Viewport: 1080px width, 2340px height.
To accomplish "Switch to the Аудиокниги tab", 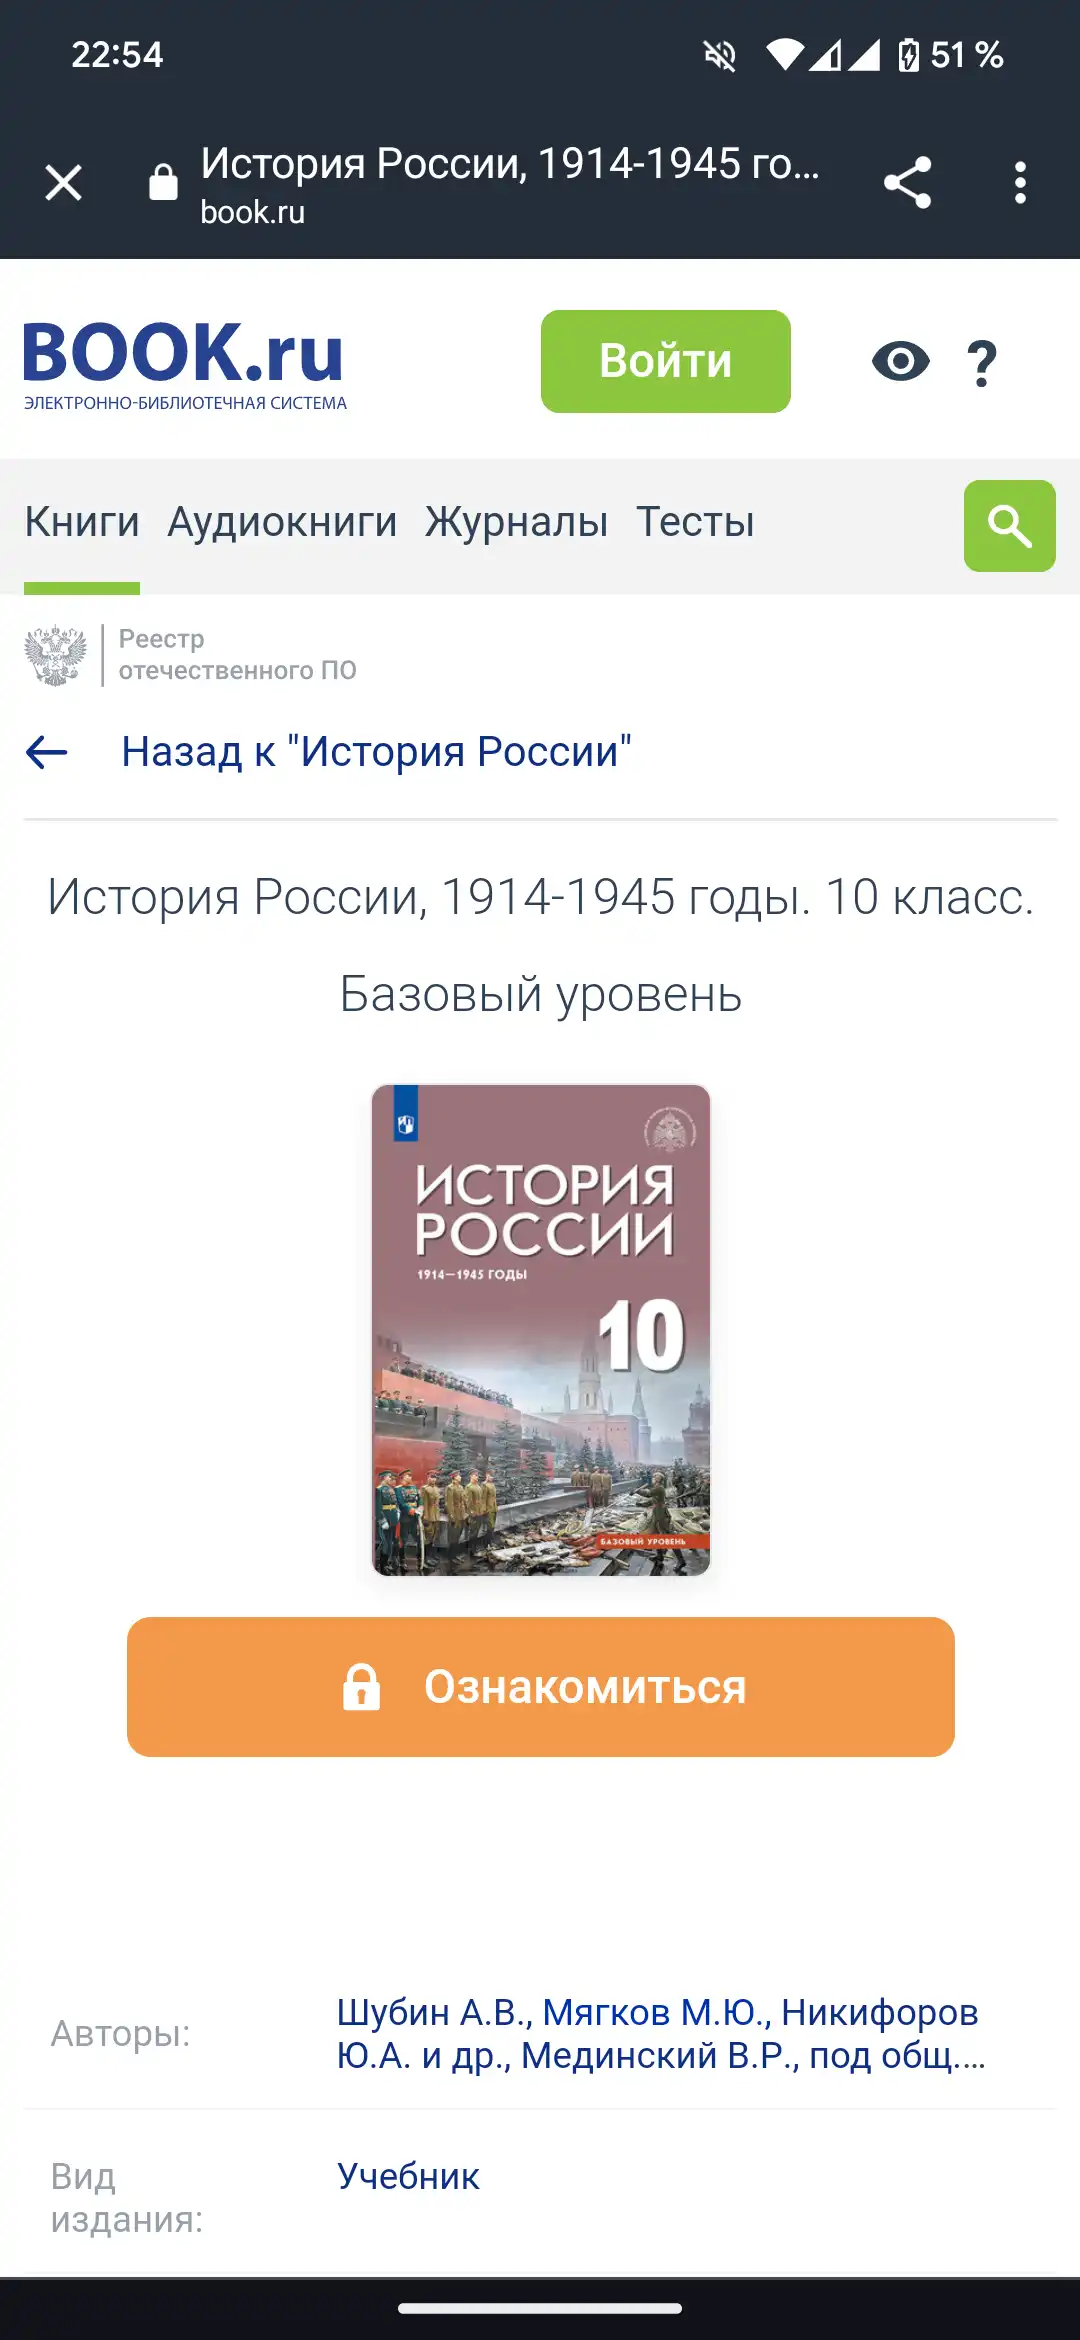I will pos(282,522).
